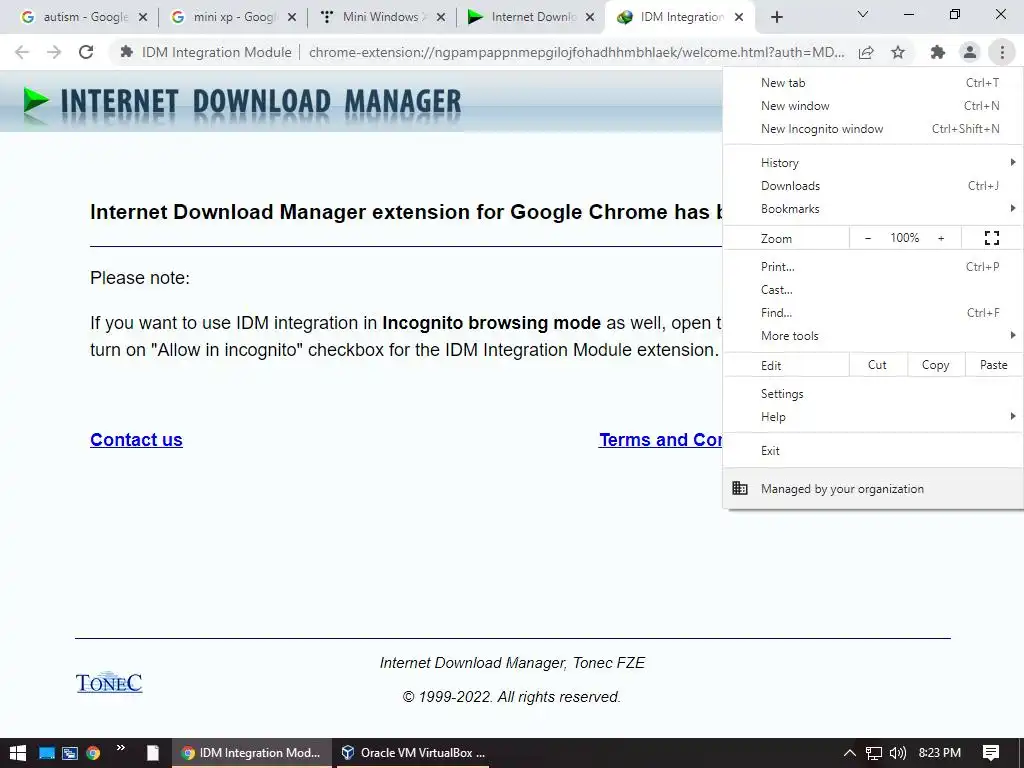Image resolution: width=1024 pixels, height=768 pixels.
Task: Expand the taskbar overflow chevron
Action: [121, 748]
